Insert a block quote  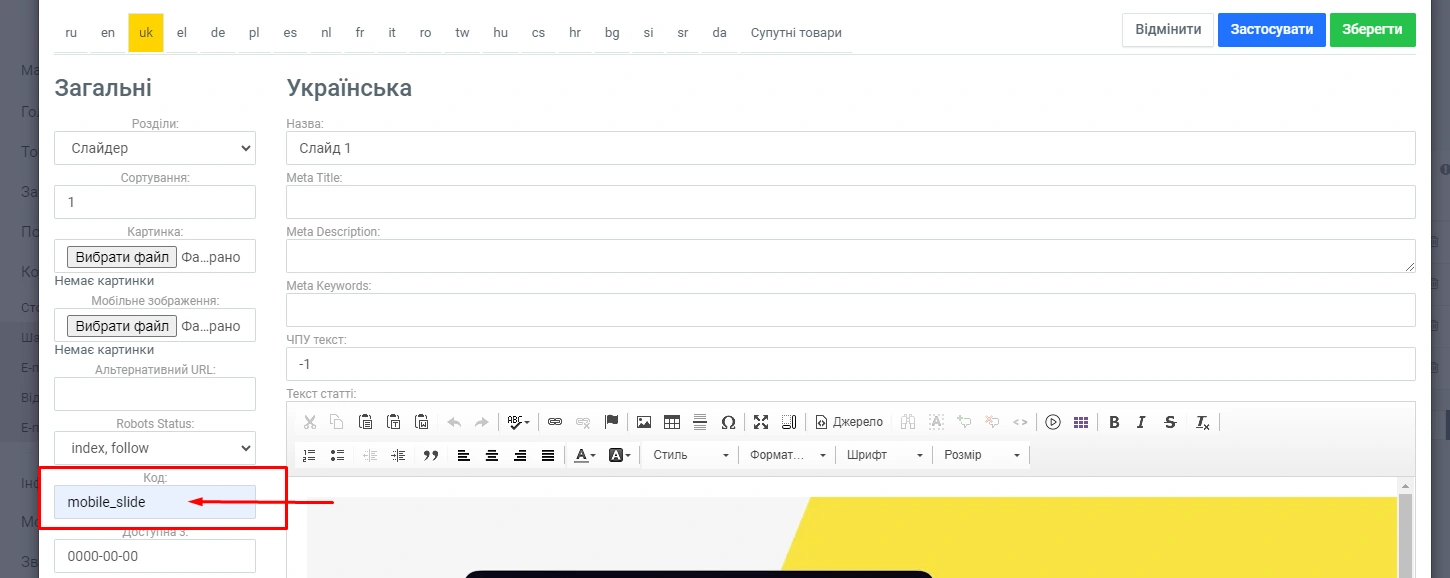[x=431, y=455]
